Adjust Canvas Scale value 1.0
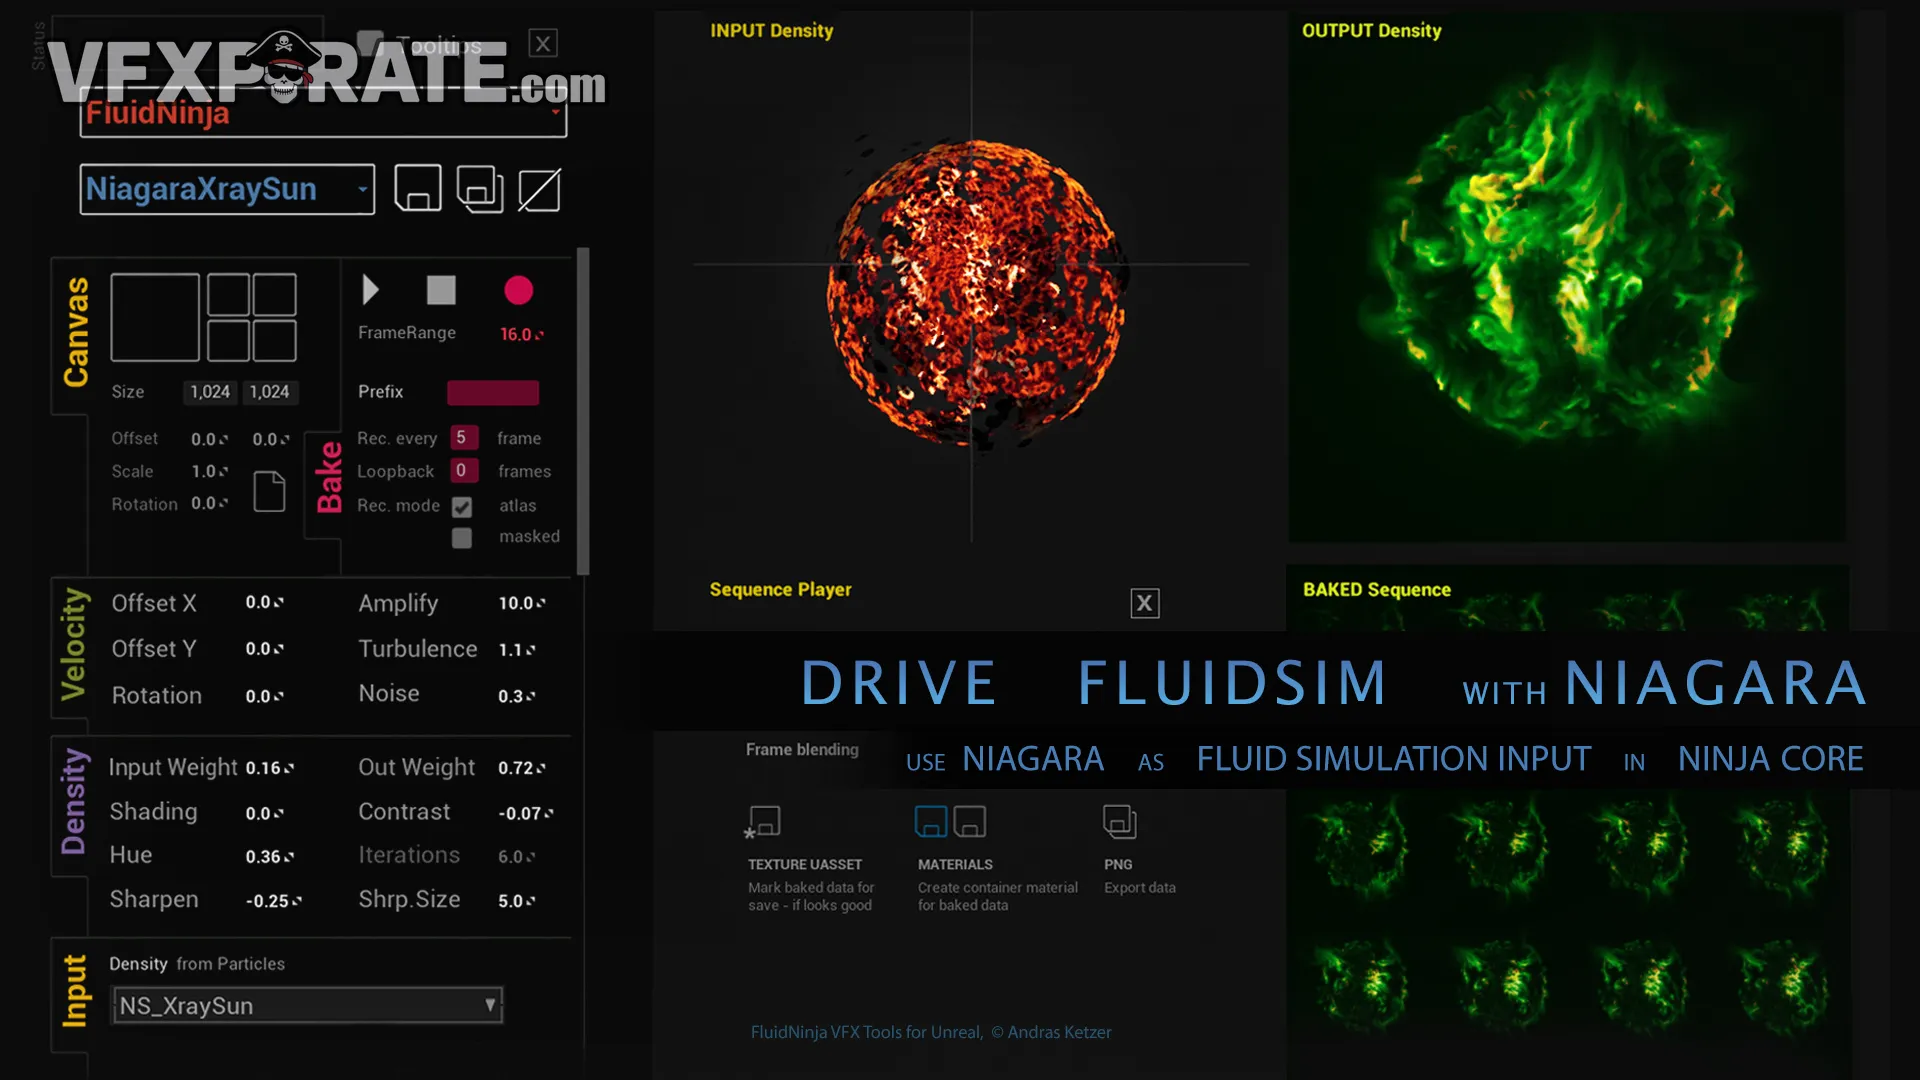The width and height of the screenshot is (1920, 1080). coord(210,471)
